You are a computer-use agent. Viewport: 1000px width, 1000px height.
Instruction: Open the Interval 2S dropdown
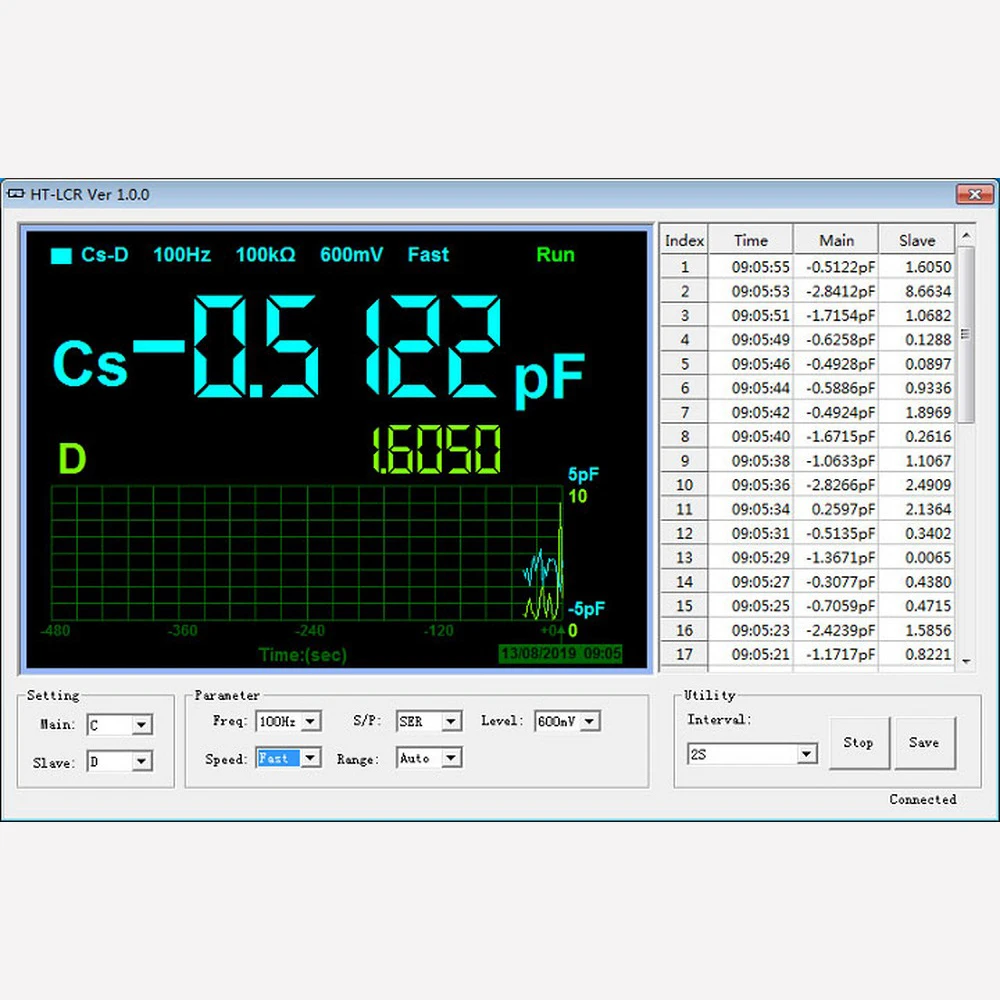[x=807, y=754]
